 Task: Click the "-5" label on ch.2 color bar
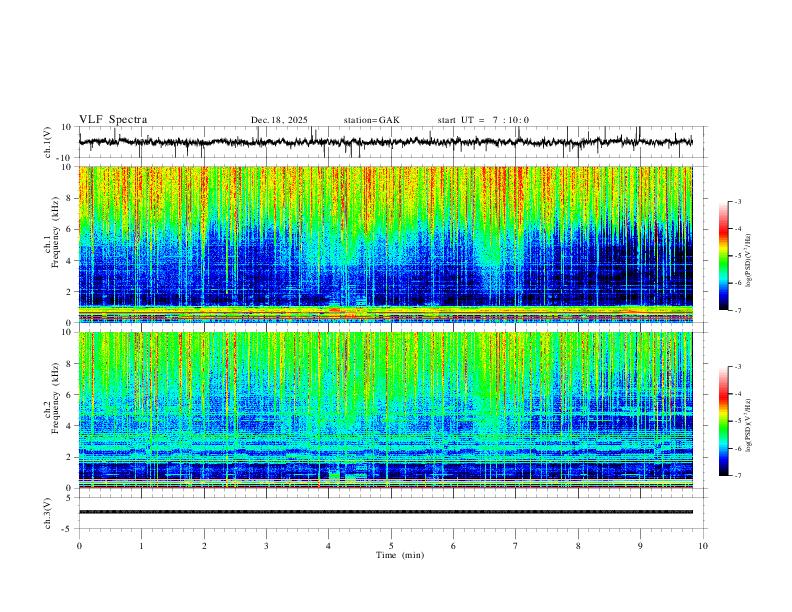738,421
